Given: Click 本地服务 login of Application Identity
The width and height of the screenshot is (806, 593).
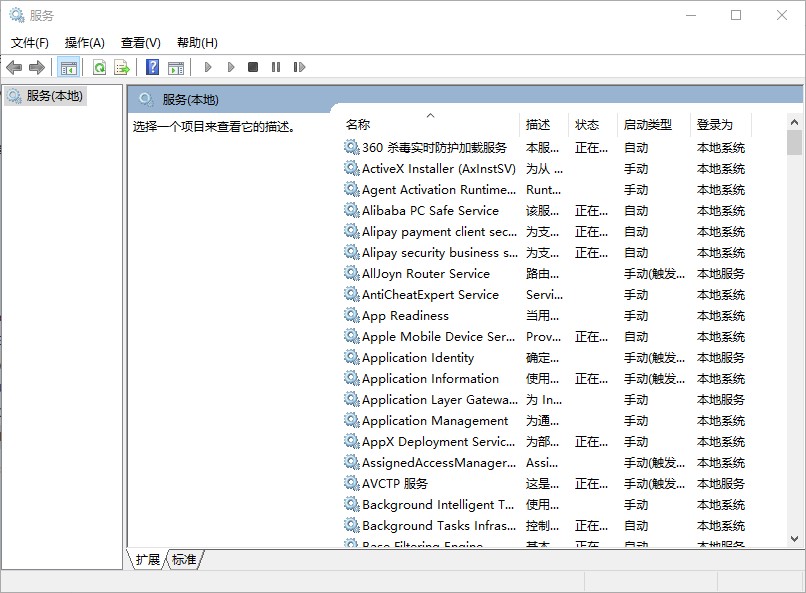Looking at the screenshot, I should (721, 358).
